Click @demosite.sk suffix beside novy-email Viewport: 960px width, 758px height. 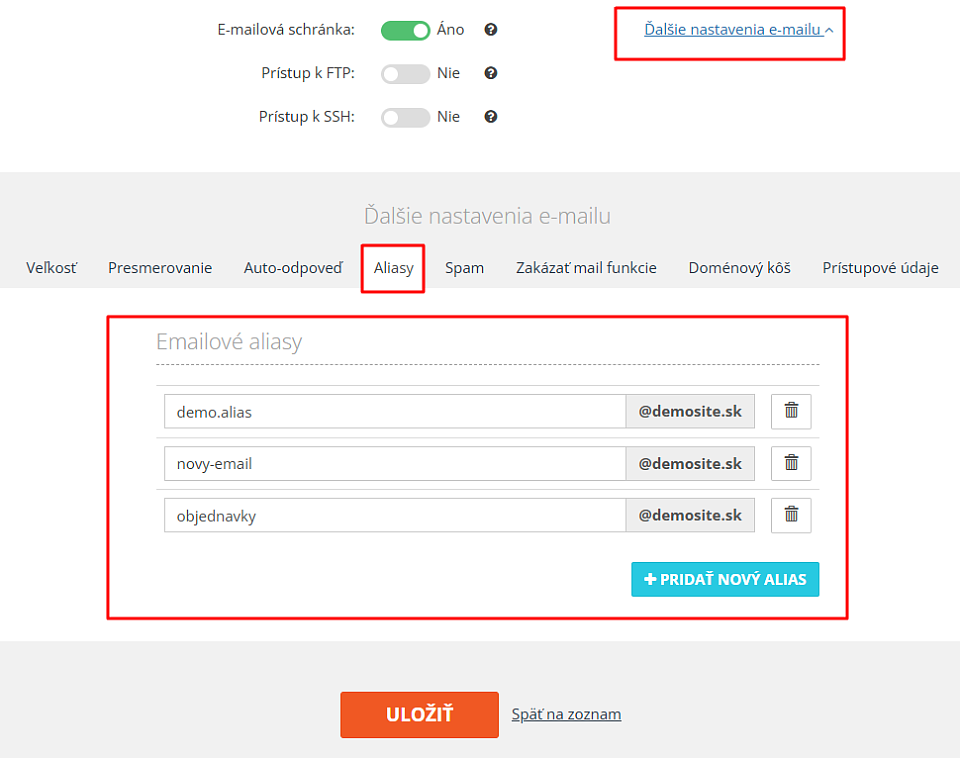pyautogui.click(x=690, y=463)
